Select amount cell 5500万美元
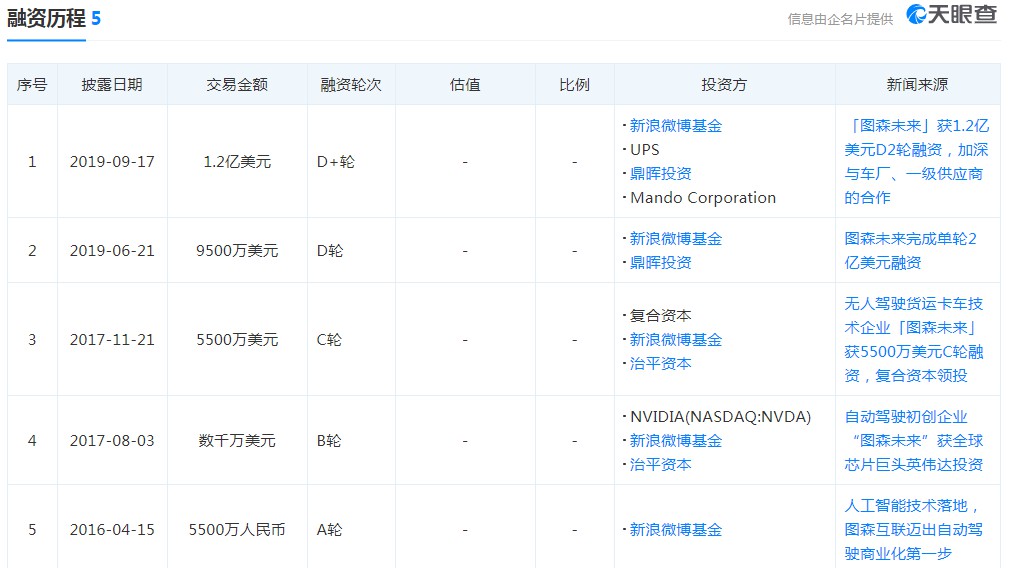 tap(237, 340)
